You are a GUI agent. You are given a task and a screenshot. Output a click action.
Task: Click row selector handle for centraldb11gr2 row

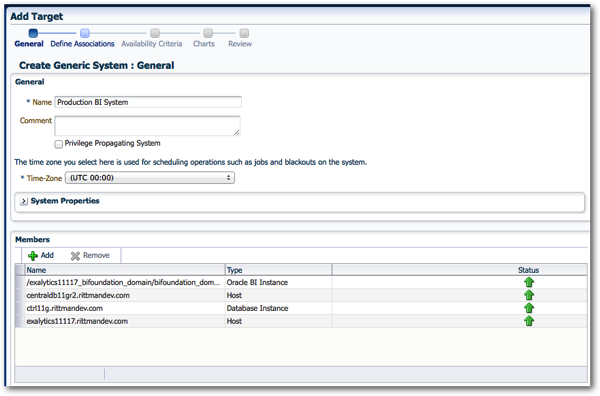(x=20, y=295)
